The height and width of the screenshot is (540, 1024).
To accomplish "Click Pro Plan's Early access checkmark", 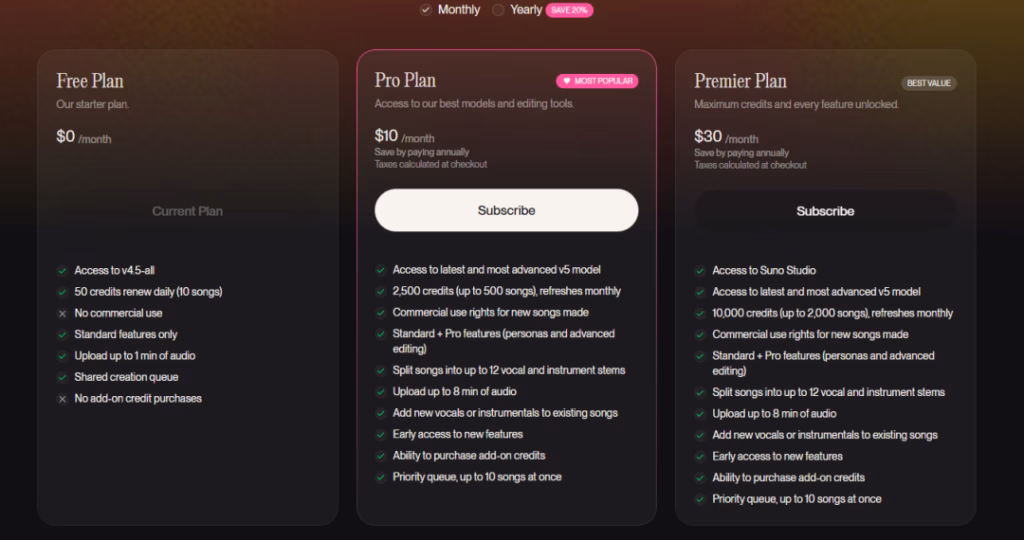I will point(381,434).
